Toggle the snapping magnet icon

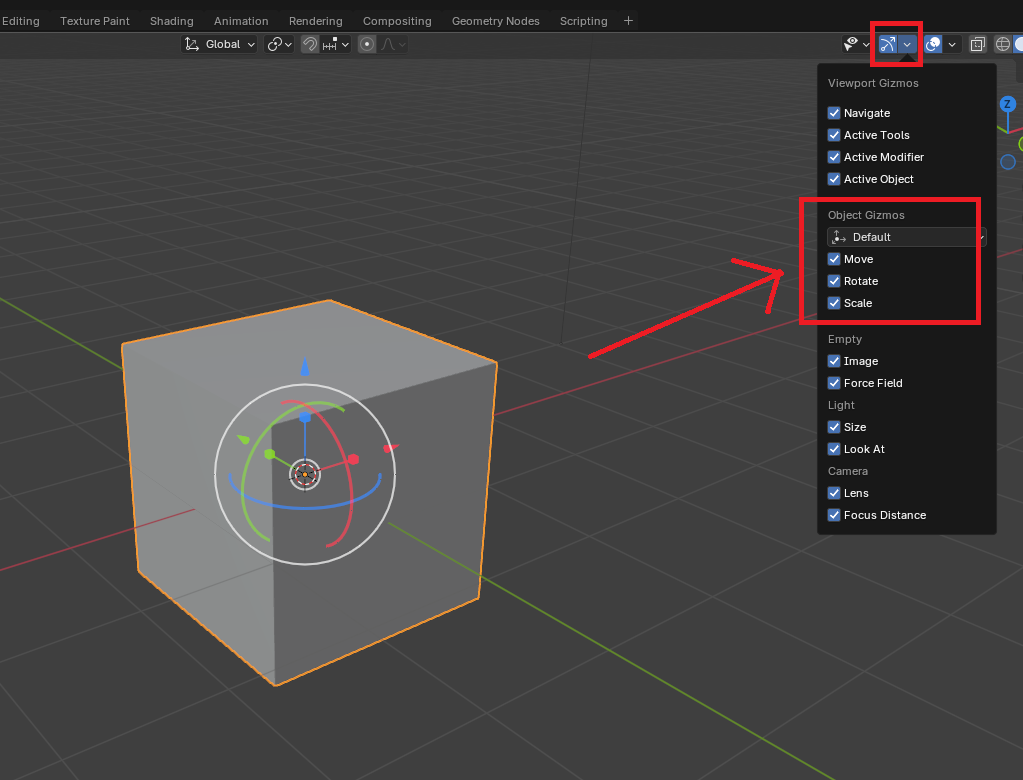(310, 44)
